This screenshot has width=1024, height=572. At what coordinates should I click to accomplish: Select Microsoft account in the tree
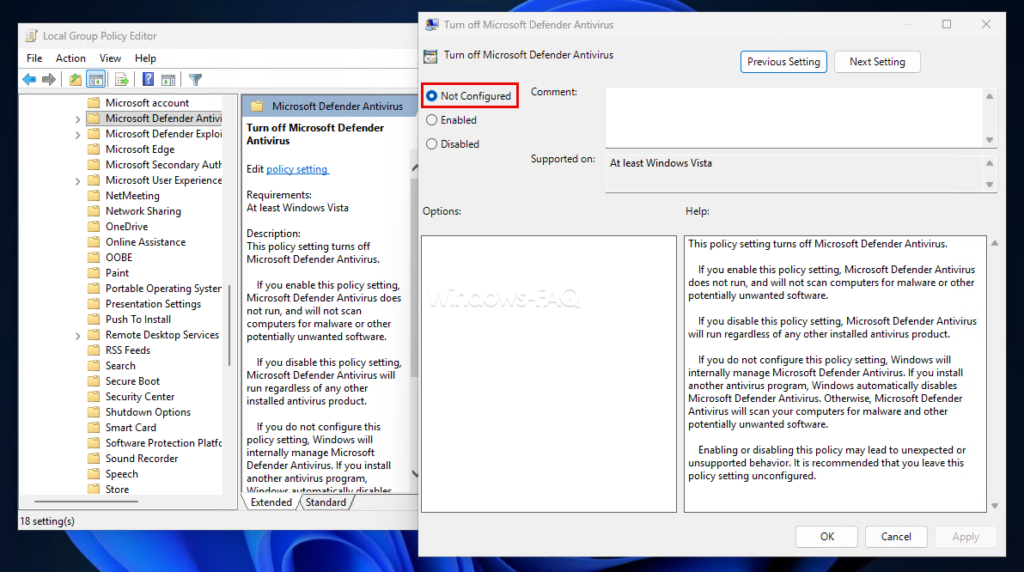(147, 103)
